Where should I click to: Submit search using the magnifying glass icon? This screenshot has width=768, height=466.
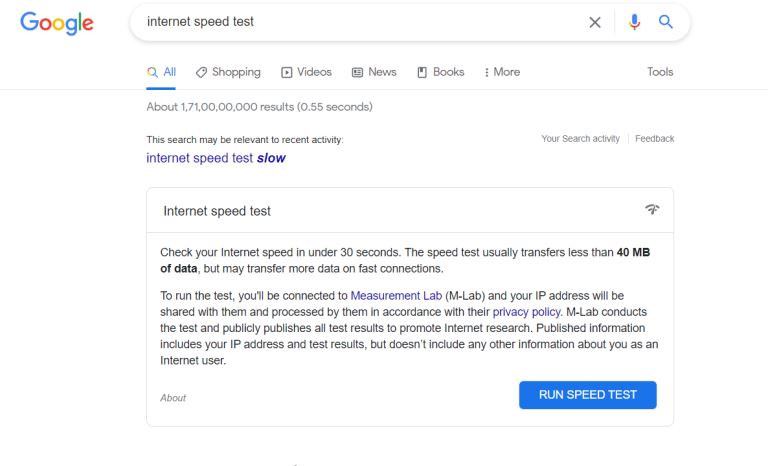[x=666, y=22]
